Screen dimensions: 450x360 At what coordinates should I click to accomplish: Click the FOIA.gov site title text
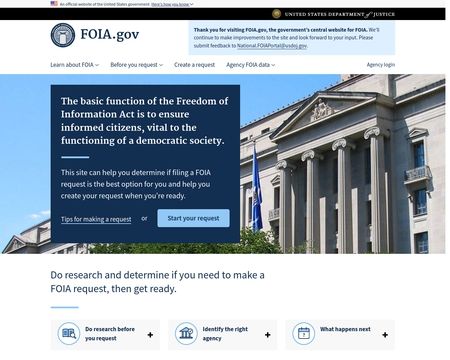coord(110,35)
